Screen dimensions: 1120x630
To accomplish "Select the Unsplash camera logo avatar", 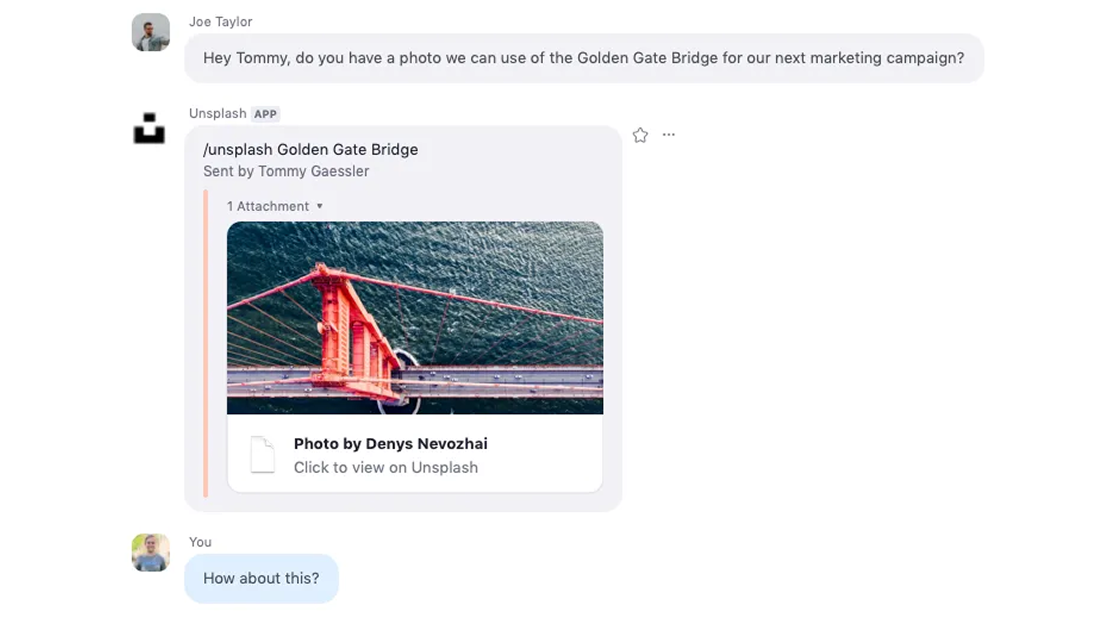I will tap(150, 128).
